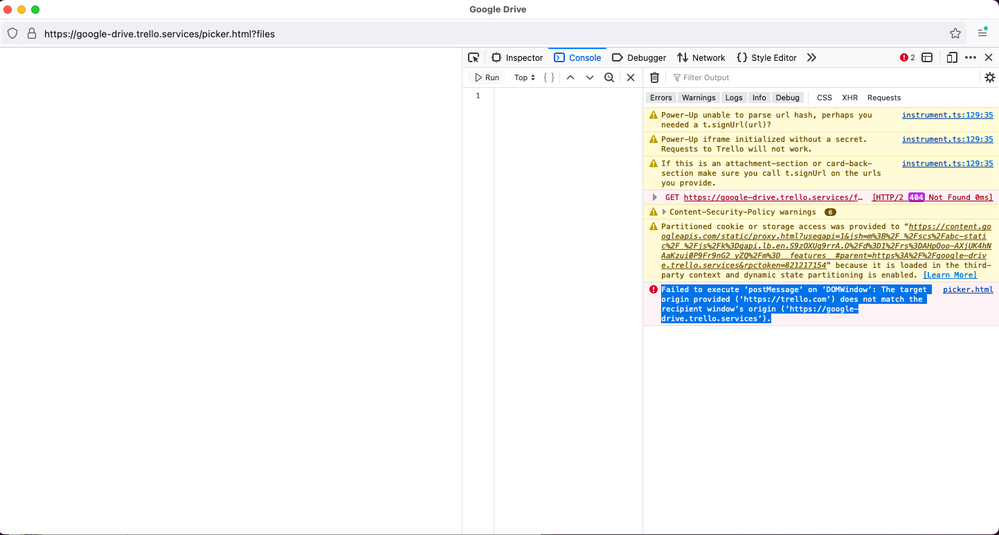Open the browser application menu icon

pos(982,33)
